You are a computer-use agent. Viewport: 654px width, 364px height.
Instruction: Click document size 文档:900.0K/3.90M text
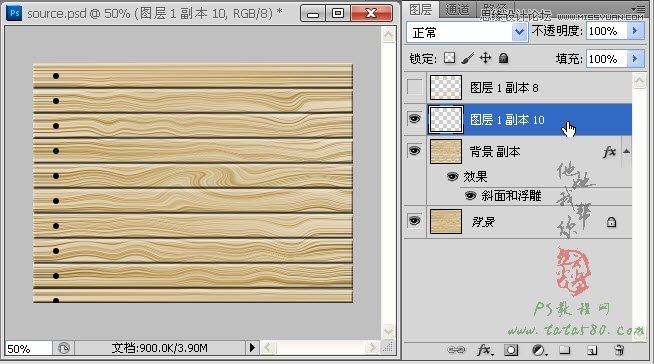pyautogui.click(x=159, y=348)
